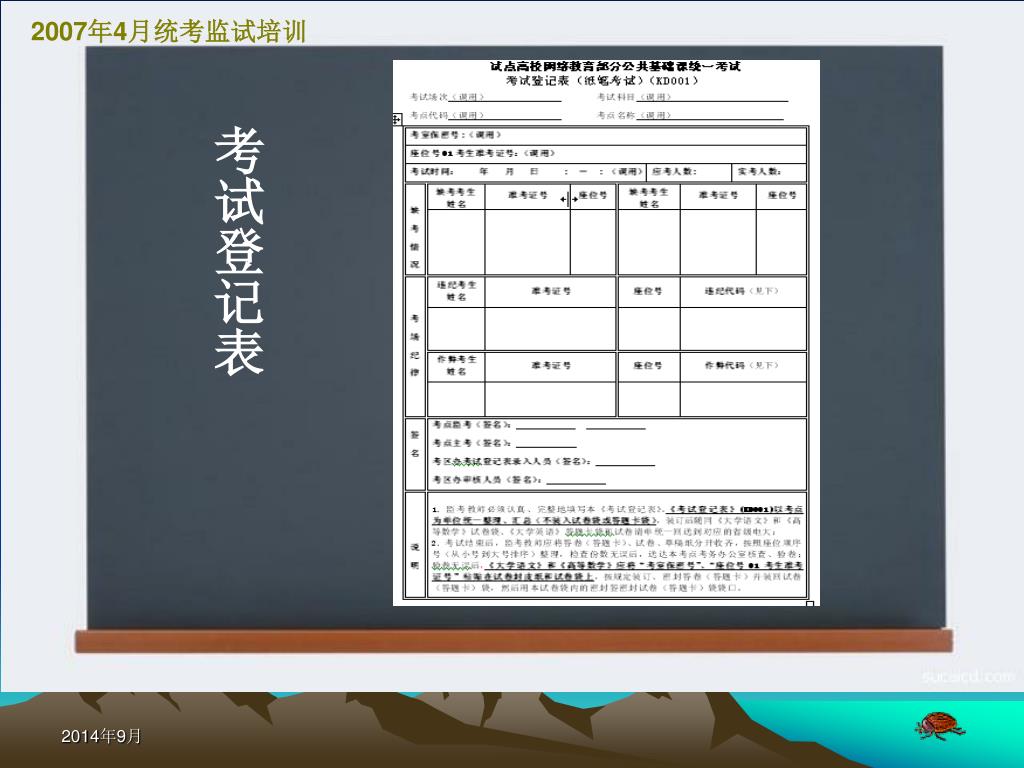
Task: Click the vertical 缺考情况 label cell
Action: coord(415,229)
